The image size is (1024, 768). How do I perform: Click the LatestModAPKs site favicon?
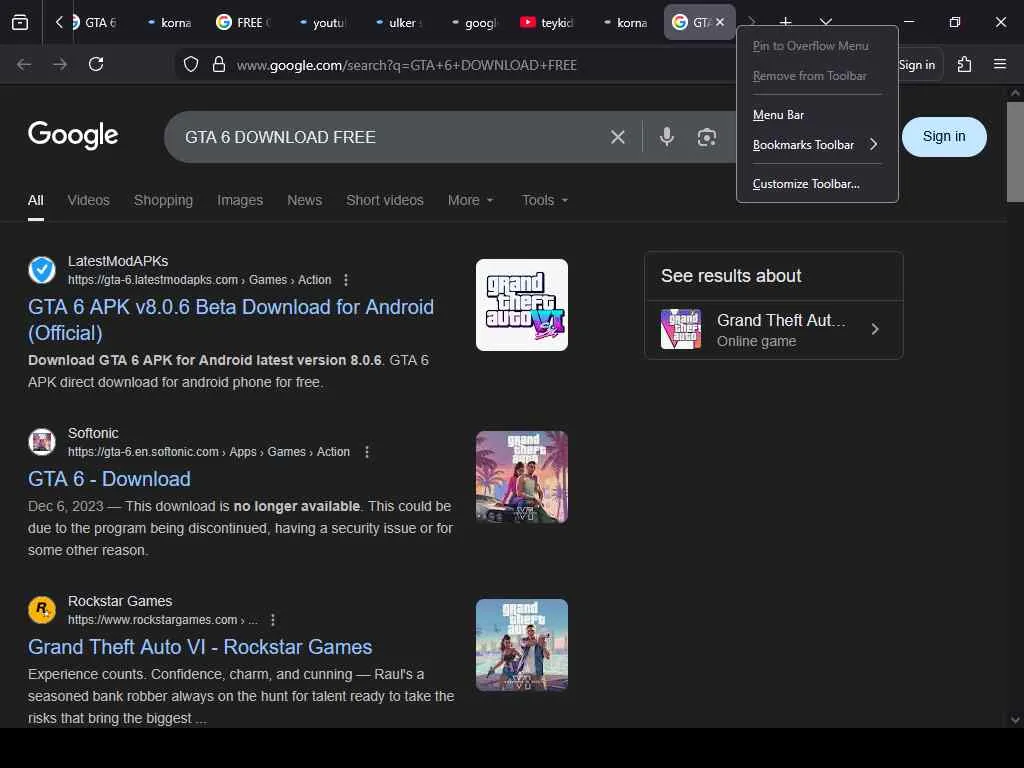(42, 270)
